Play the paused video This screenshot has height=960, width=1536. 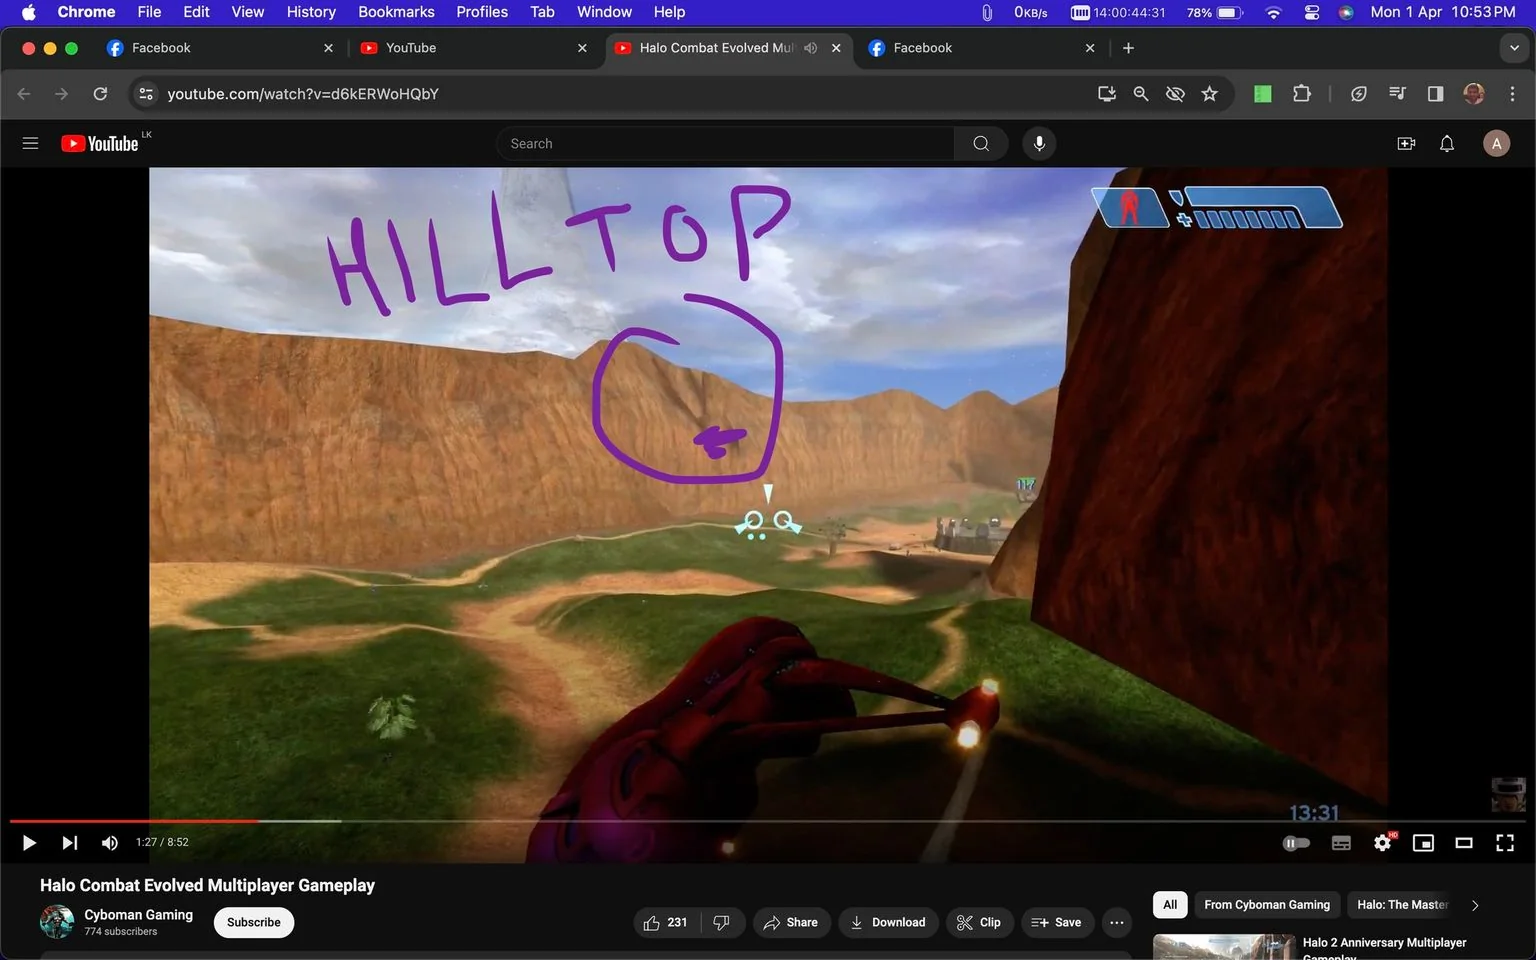click(29, 843)
